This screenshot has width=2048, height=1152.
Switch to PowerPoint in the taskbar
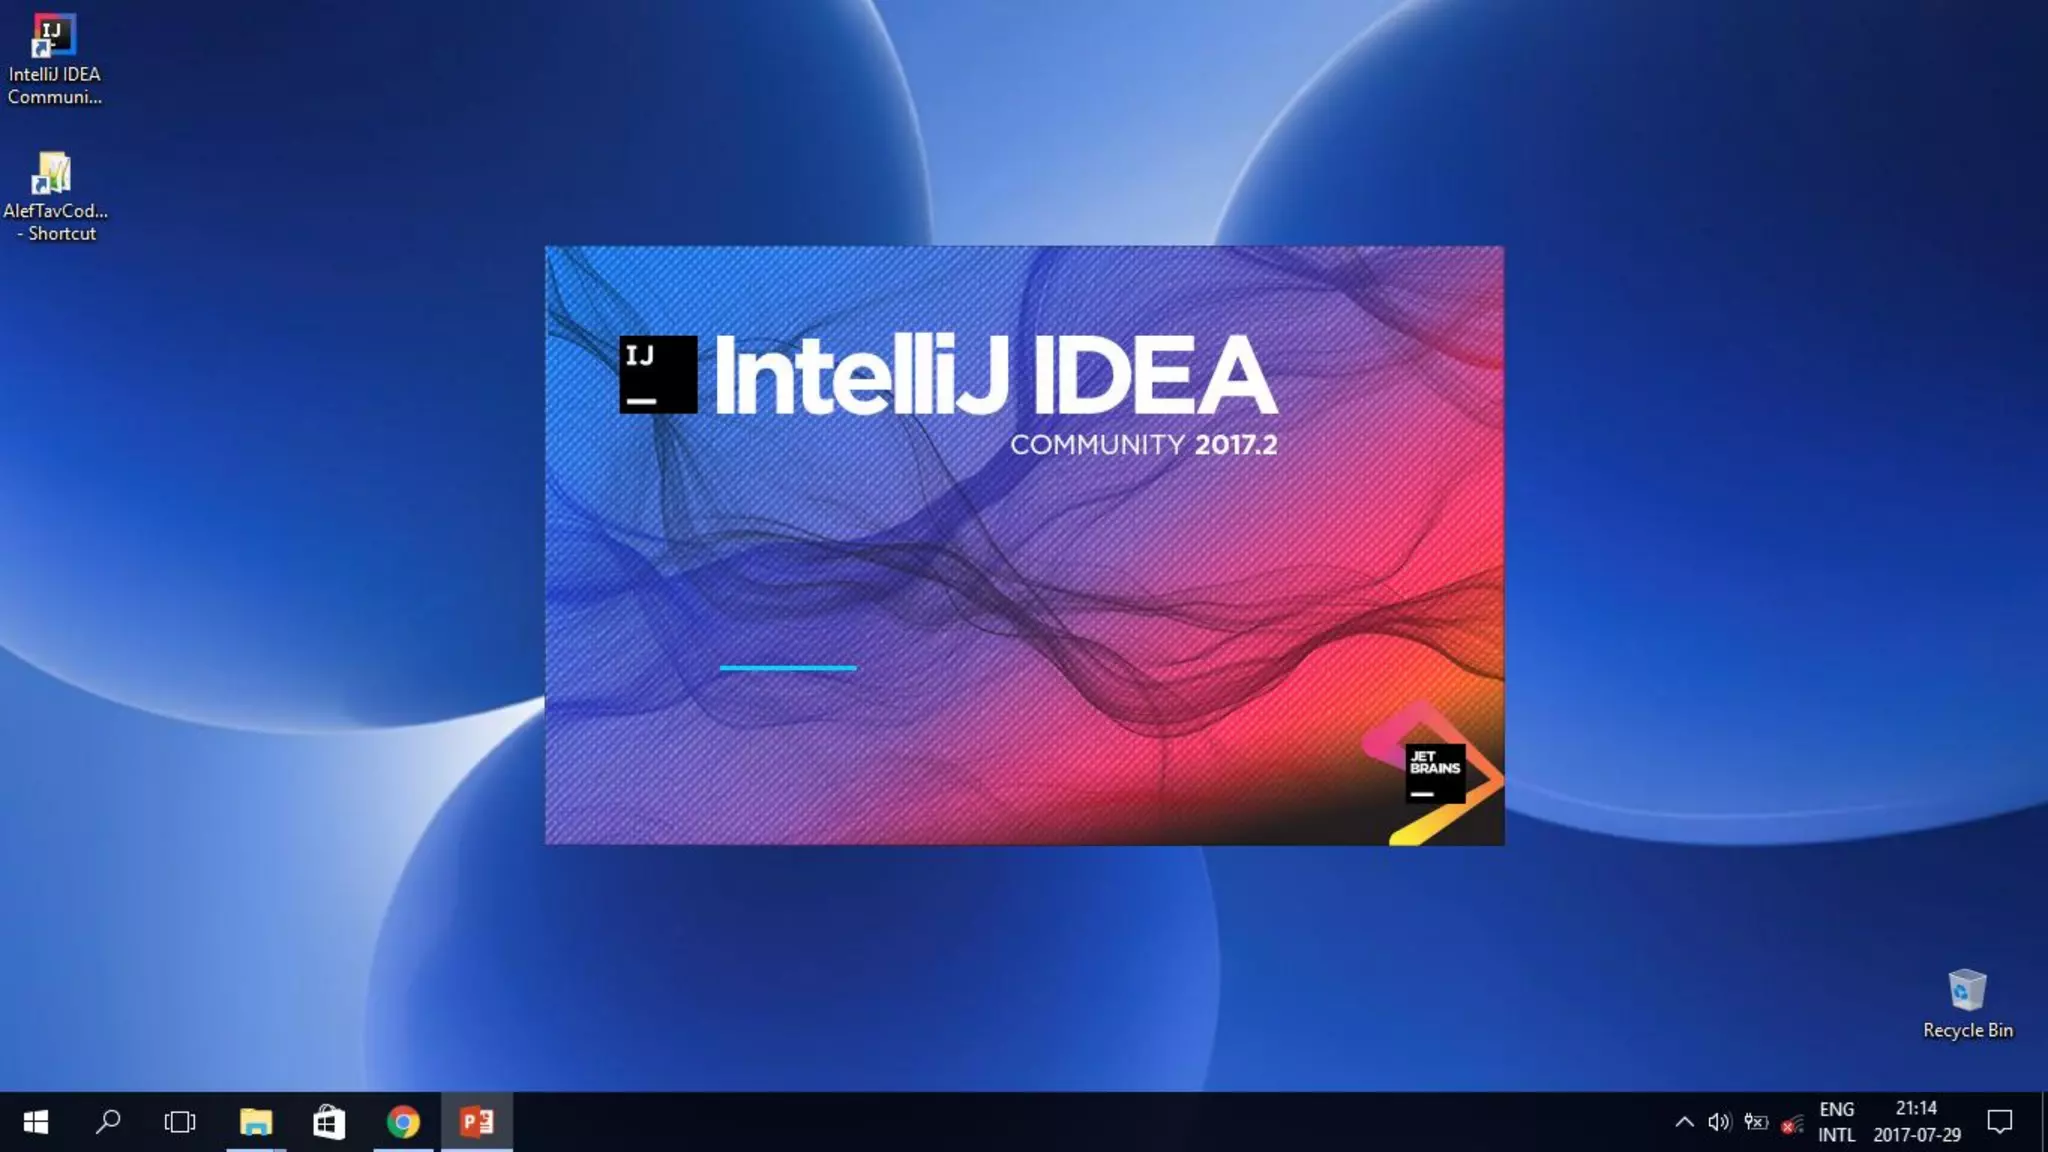point(477,1122)
